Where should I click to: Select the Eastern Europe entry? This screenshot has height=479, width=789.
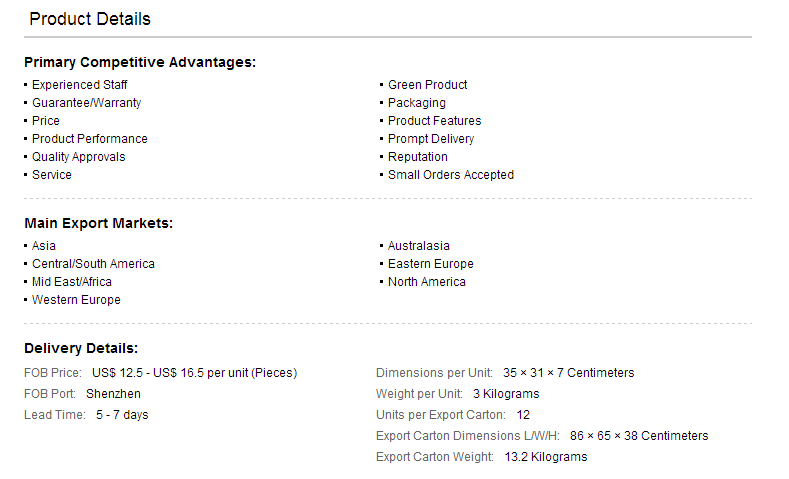(x=431, y=264)
